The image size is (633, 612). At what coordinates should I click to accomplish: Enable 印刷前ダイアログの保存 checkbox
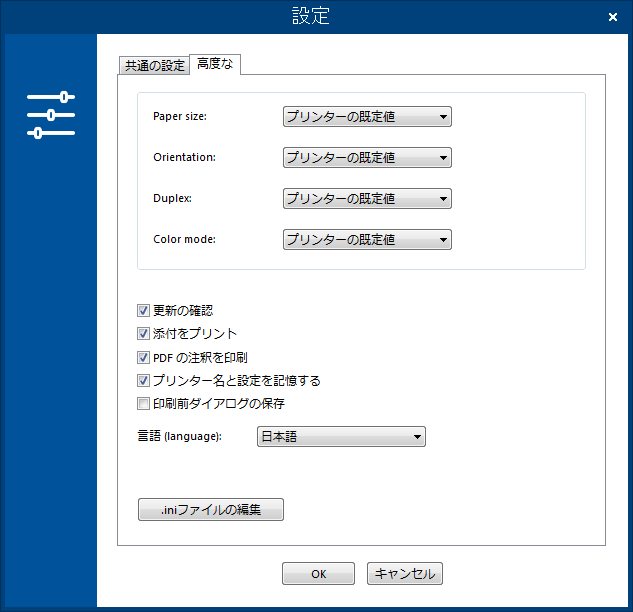143,403
